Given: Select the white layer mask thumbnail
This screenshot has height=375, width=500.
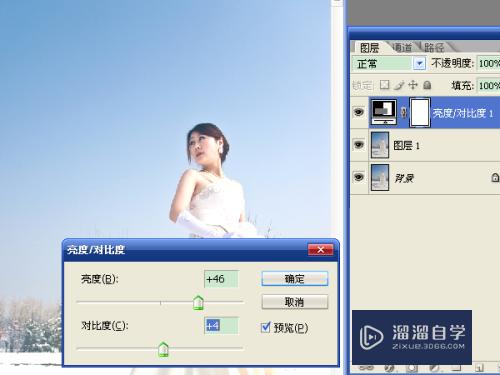Looking at the screenshot, I should pyautogui.click(x=420, y=112).
